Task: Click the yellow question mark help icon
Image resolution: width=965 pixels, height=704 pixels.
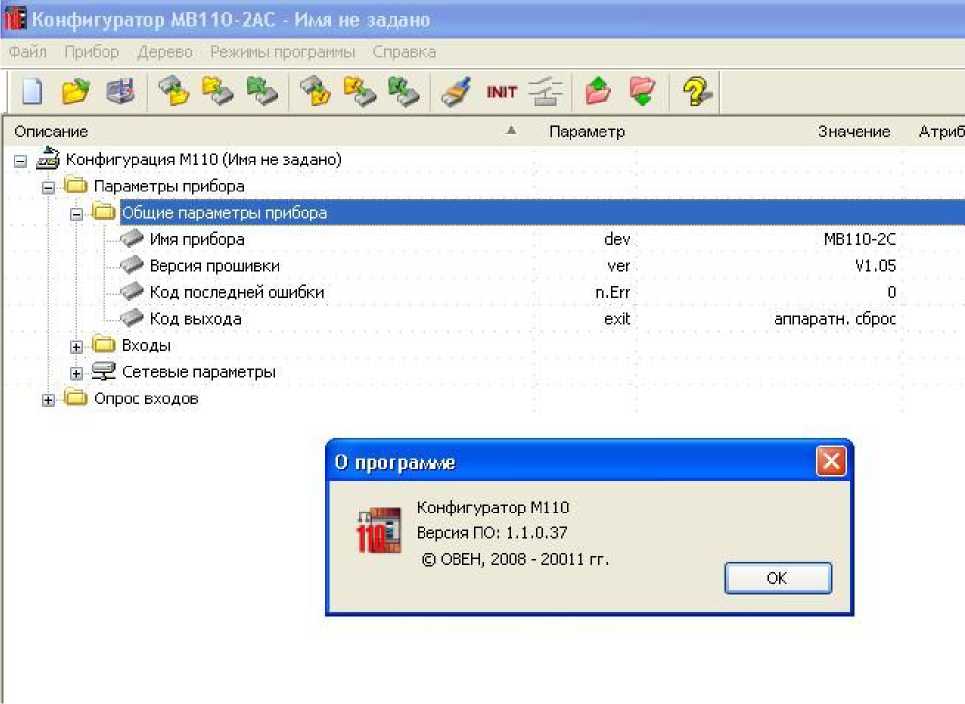Action: [696, 92]
